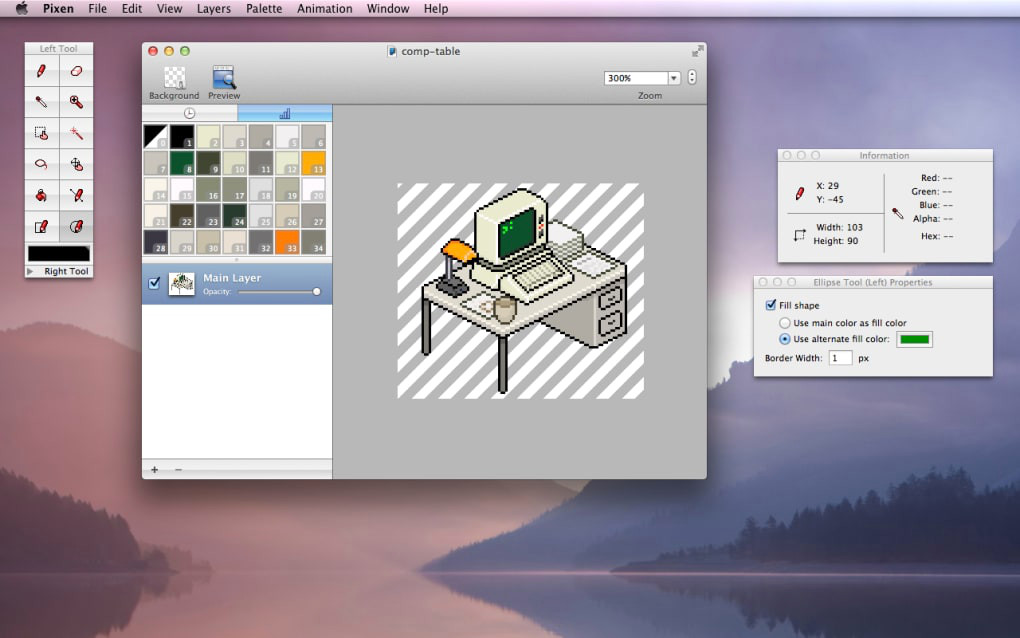The height and width of the screenshot is (638, 1020).
Task: Click the zoom stepper control
Action: 691,78
